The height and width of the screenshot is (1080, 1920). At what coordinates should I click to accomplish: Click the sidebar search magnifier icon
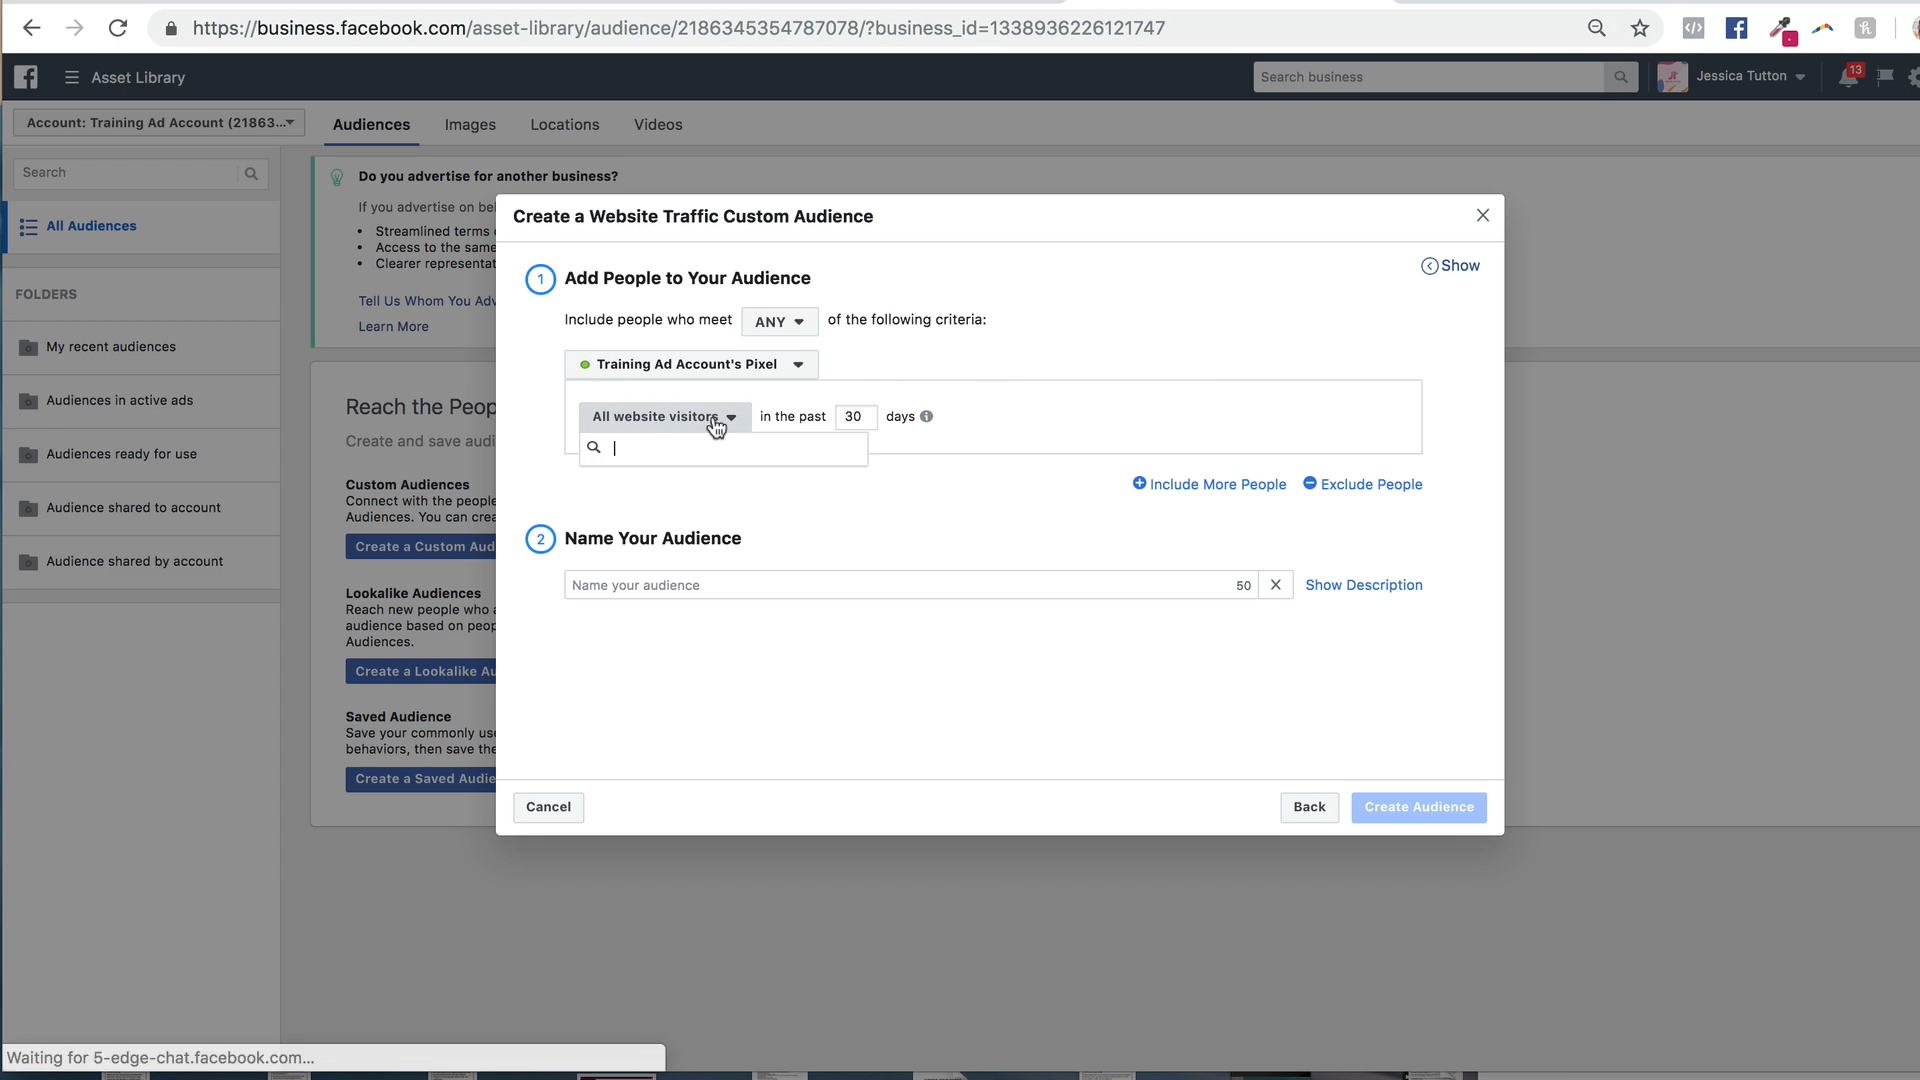point(251,173)
